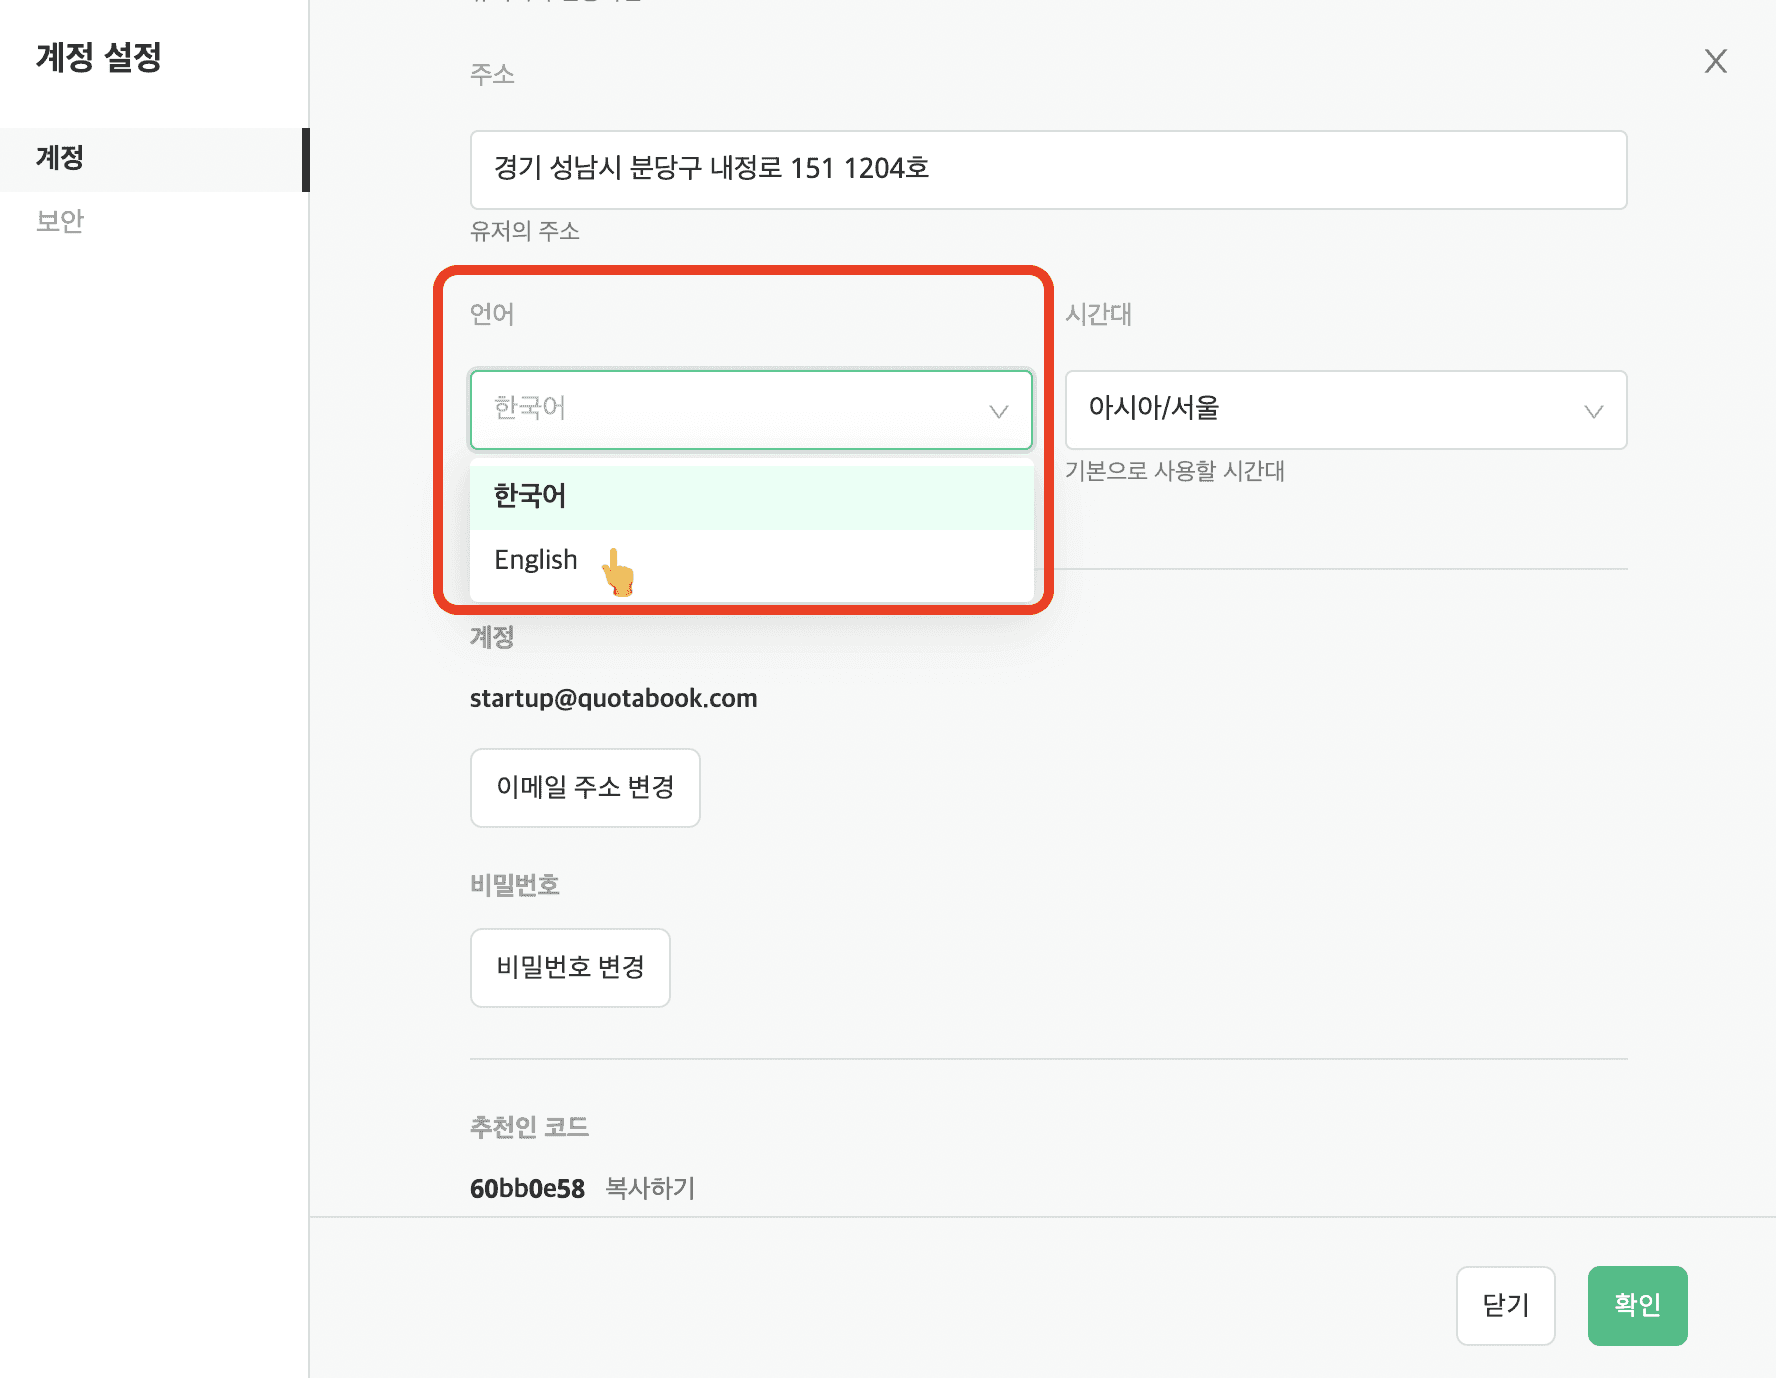The height and width of the screenshot is (1378, 1776).
Task: Click the 시간대 field label
Action: pyautogui.click(x=1098, y=314)
